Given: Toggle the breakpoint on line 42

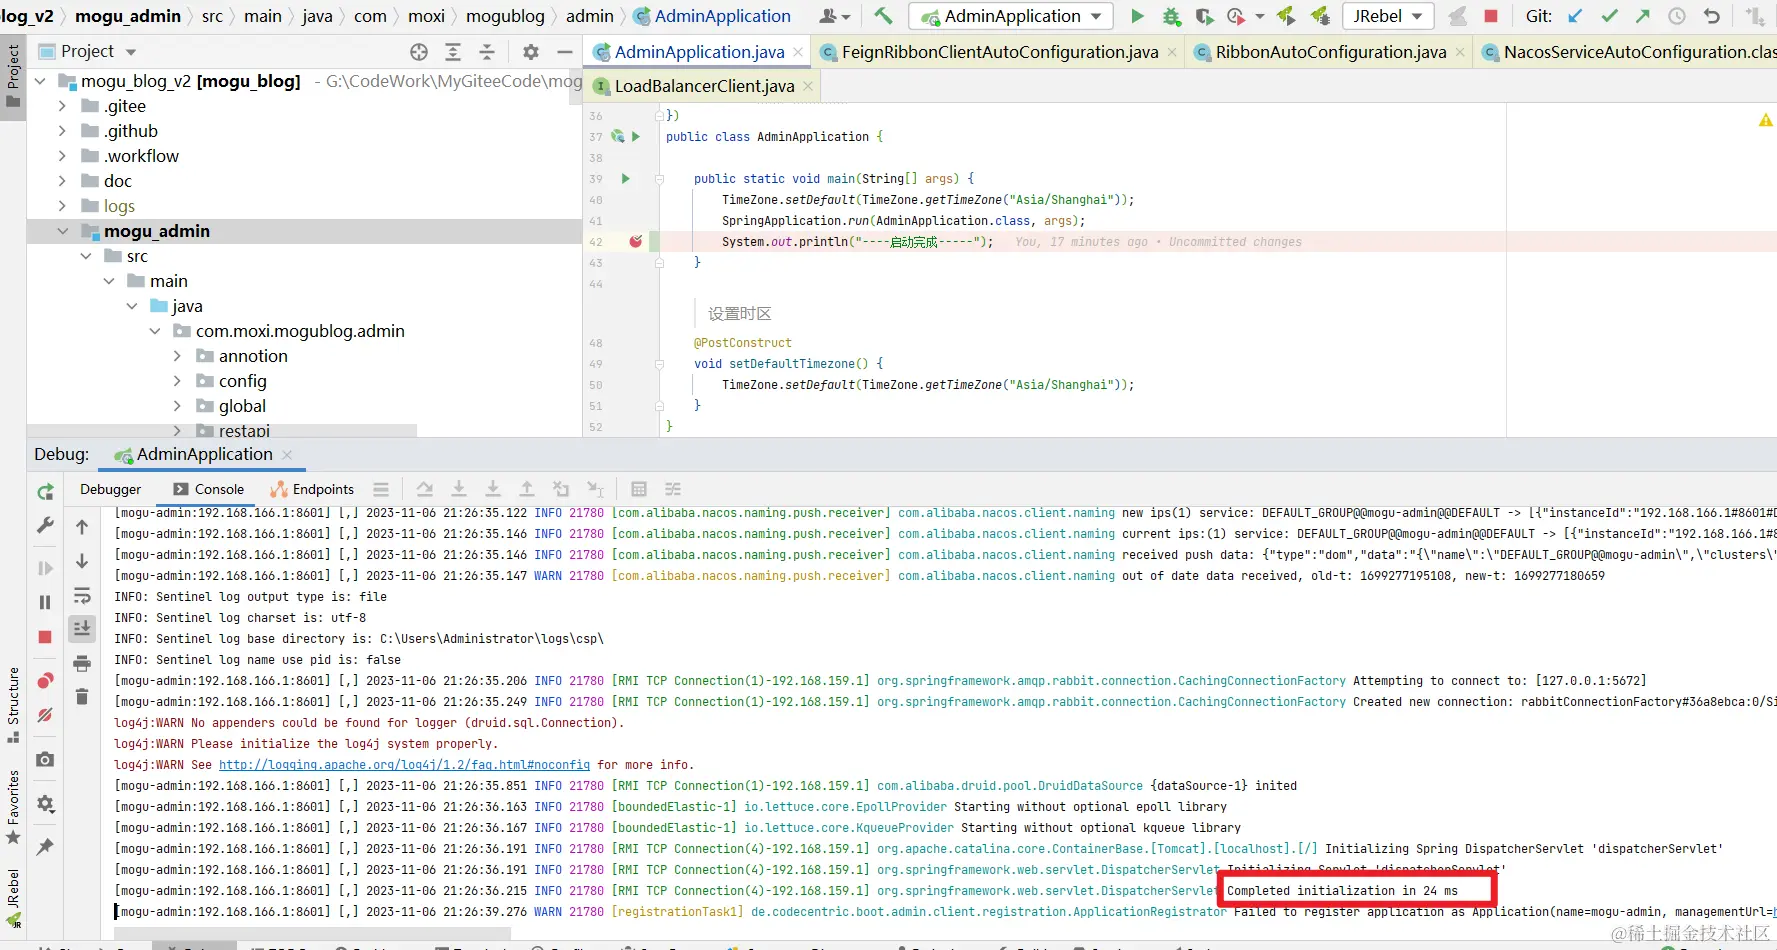Looking at the screenshot, I should coord(635,242).
